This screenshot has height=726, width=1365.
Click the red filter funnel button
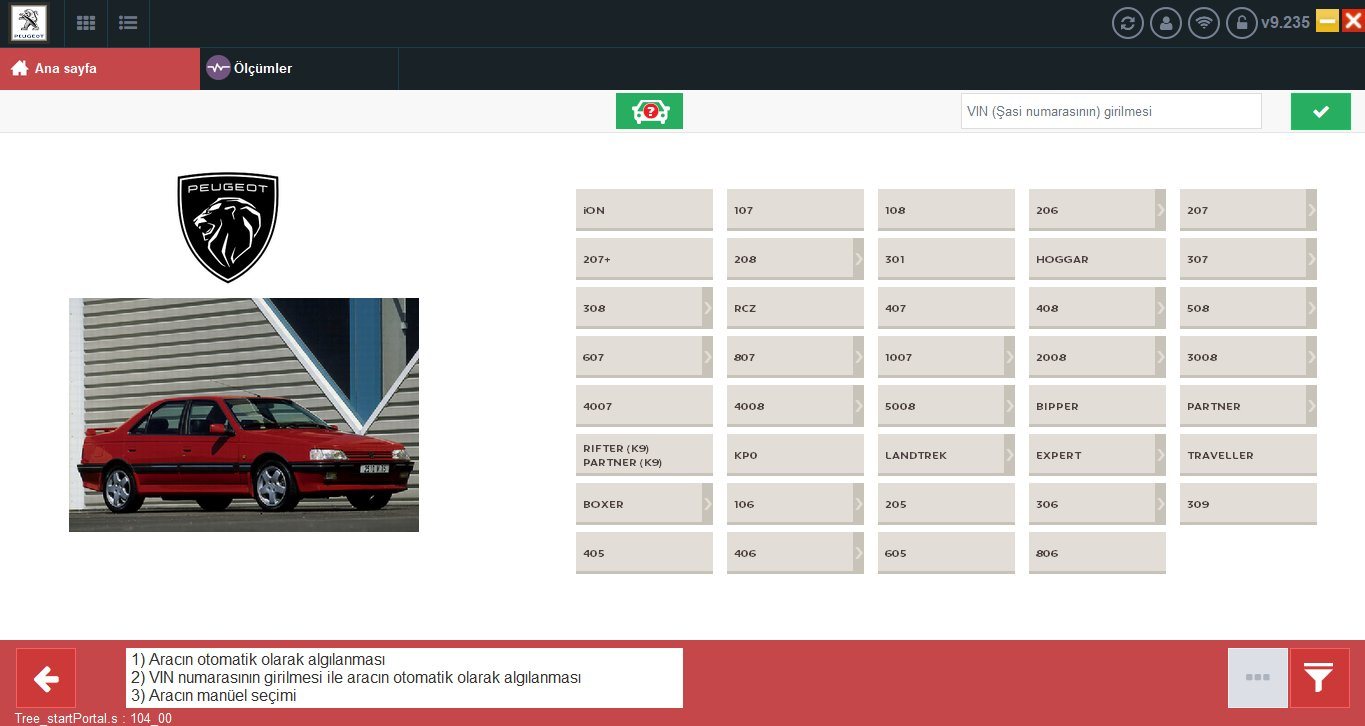pos(1319,678)
